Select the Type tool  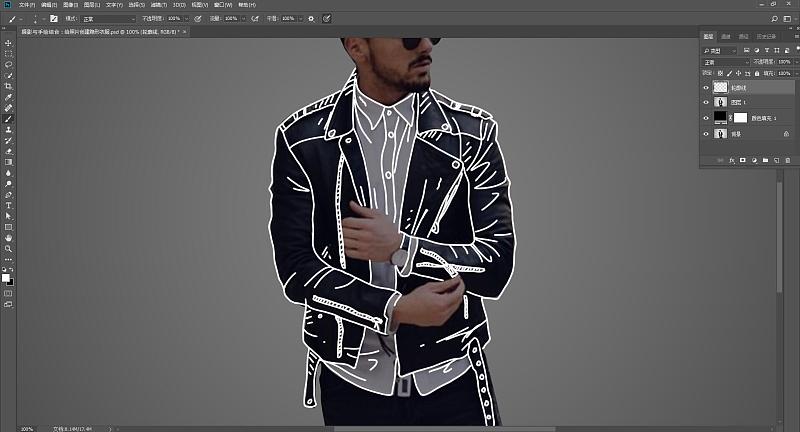click(x=8, y=206)
